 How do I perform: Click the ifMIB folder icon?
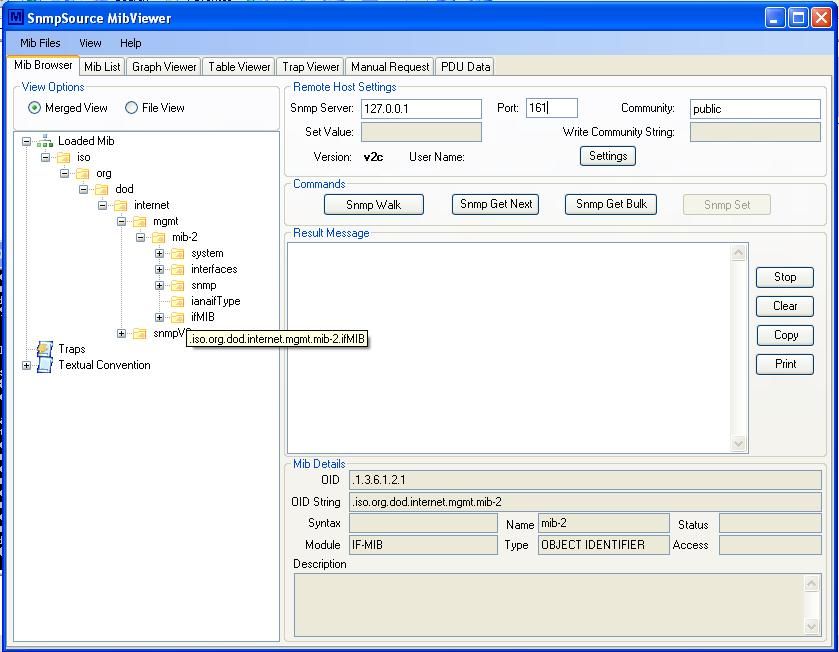click(x=178, y=317)
